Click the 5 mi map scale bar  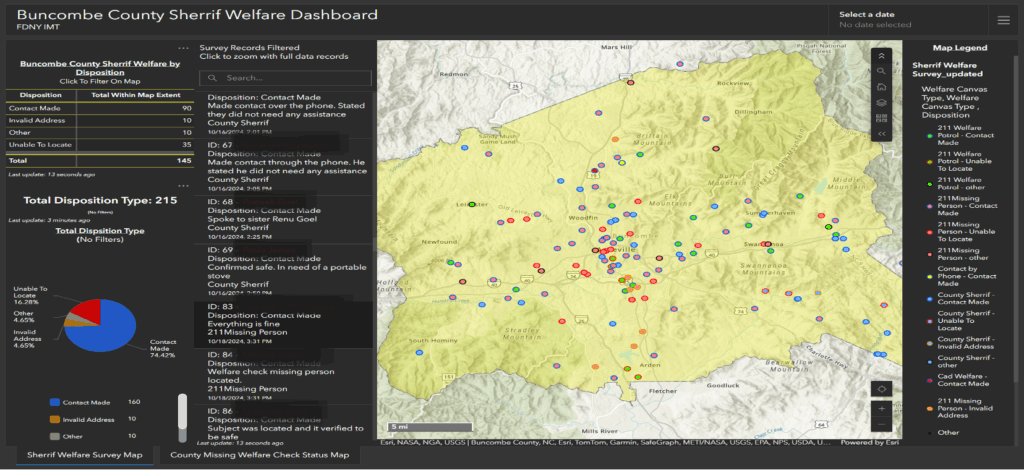coord(431,426)
